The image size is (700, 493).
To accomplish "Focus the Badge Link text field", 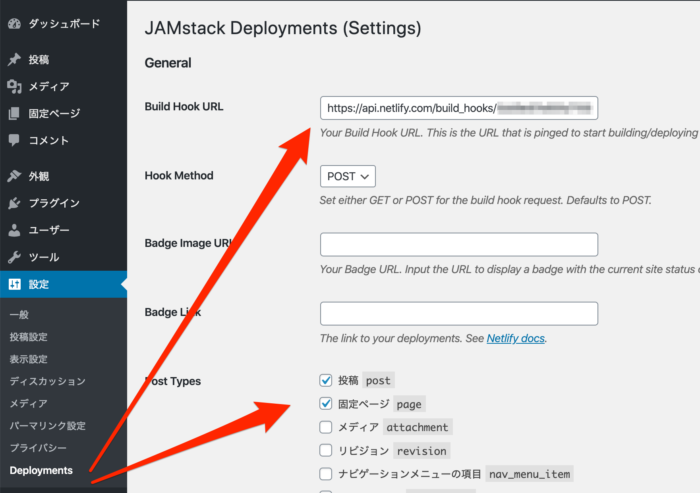I will 458,313.
